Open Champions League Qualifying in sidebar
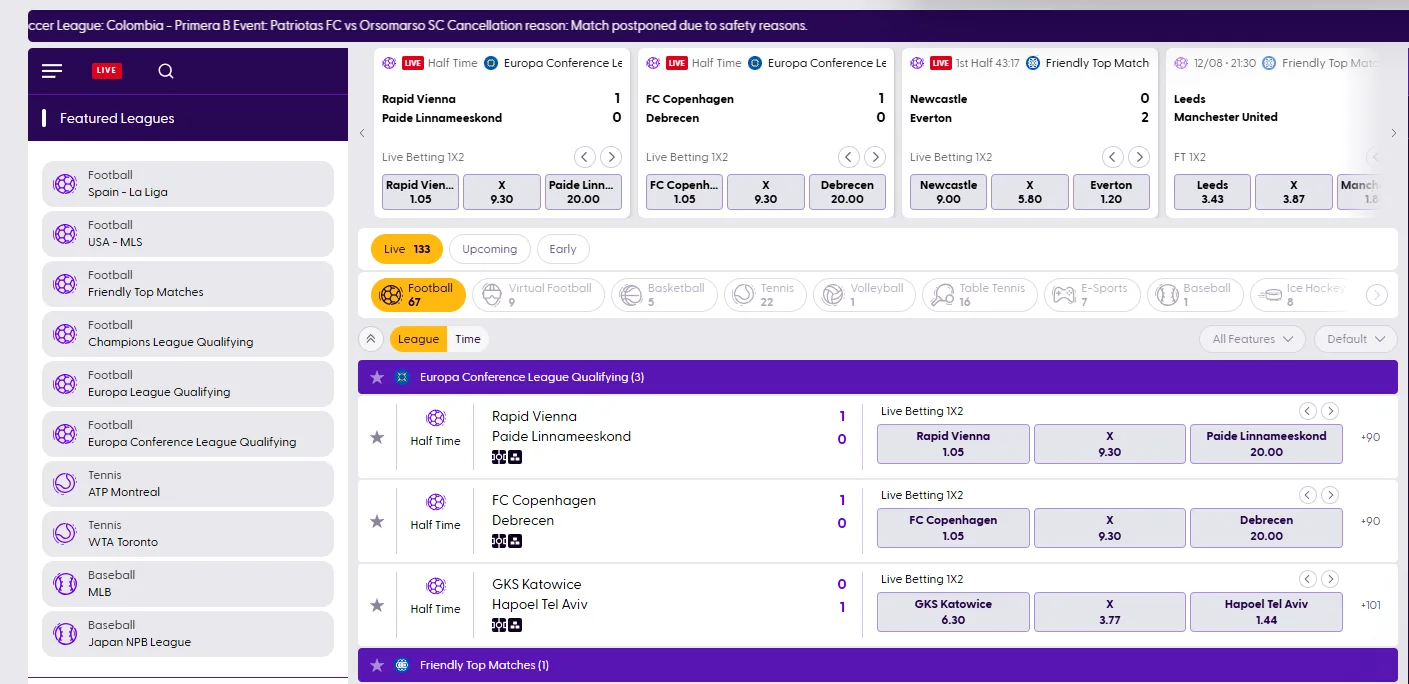The image size is (1409, 684). (188, 334)
